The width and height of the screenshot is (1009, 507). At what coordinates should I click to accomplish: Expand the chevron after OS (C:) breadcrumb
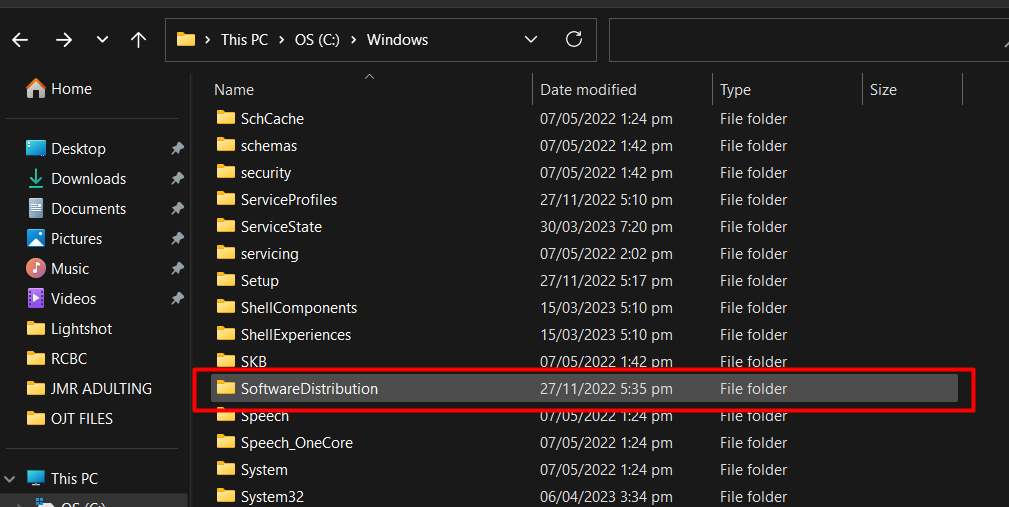(354, 40)
